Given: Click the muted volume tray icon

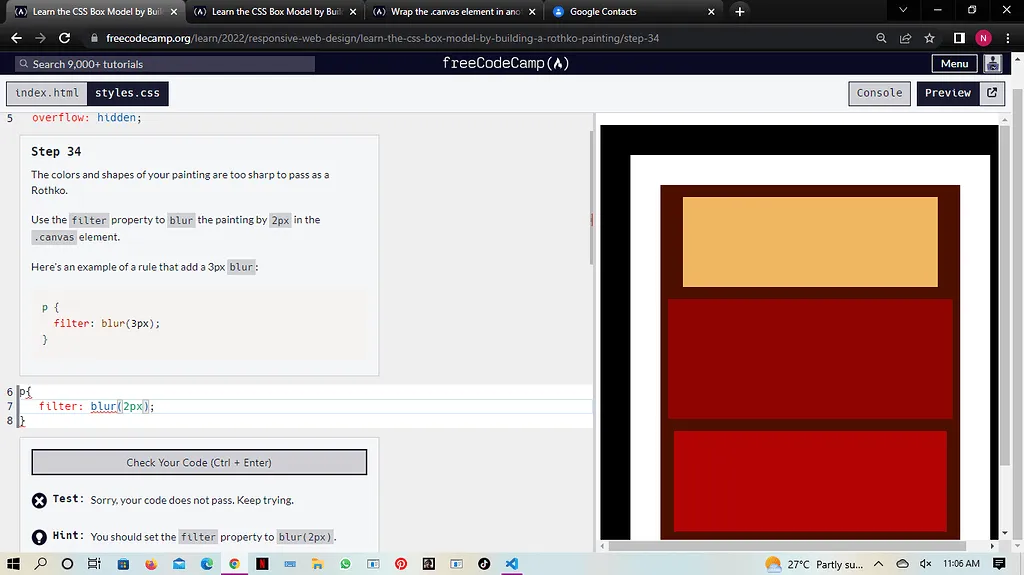Looking at the screenshot, I should [x=925, y=563].
